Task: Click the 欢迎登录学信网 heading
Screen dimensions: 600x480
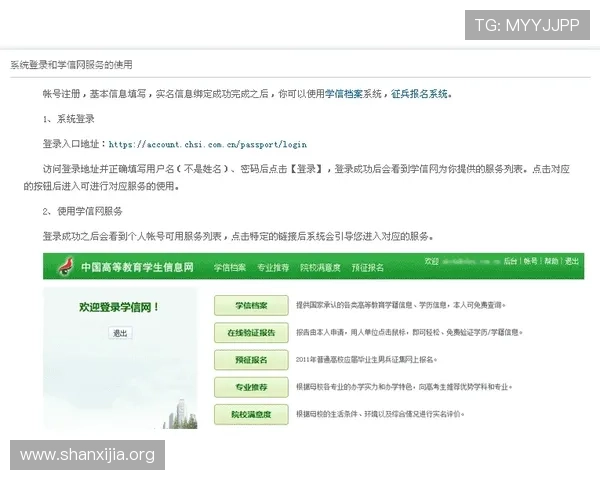Action: coord(119,307)
